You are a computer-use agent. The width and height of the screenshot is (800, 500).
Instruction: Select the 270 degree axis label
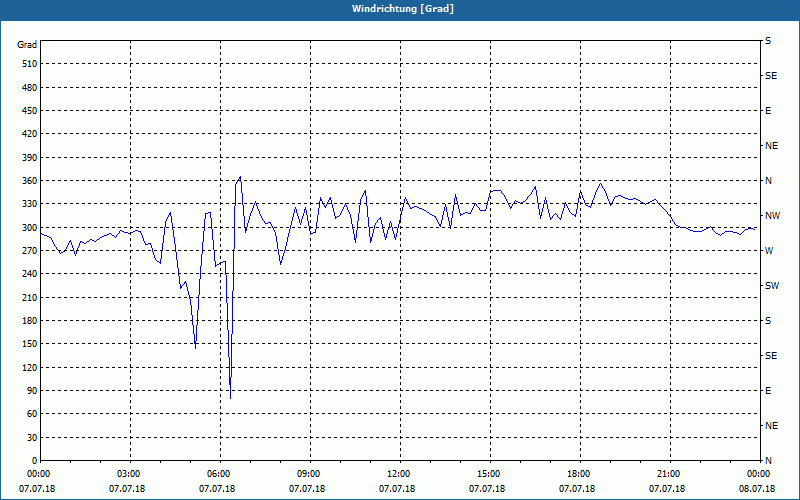coord(30,251)
